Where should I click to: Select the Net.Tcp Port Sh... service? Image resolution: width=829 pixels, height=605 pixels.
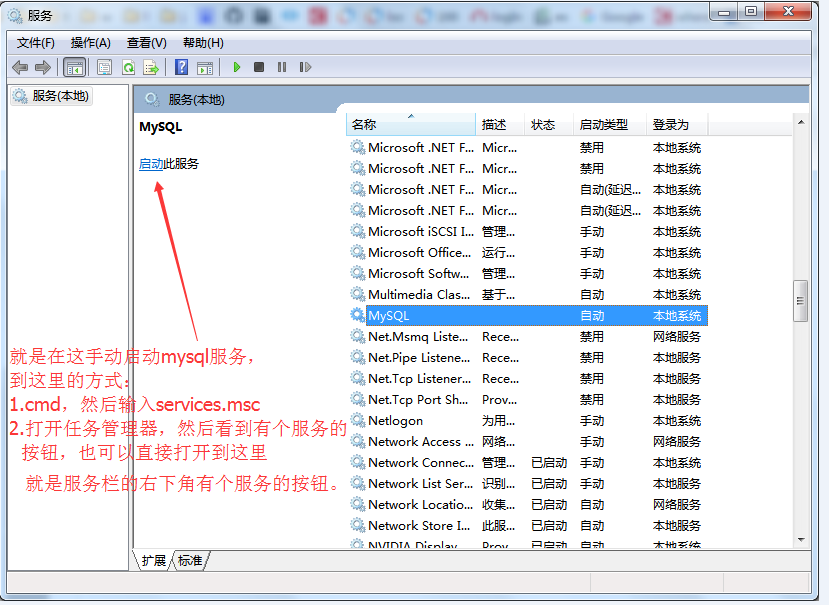click(x=529, y=399)
